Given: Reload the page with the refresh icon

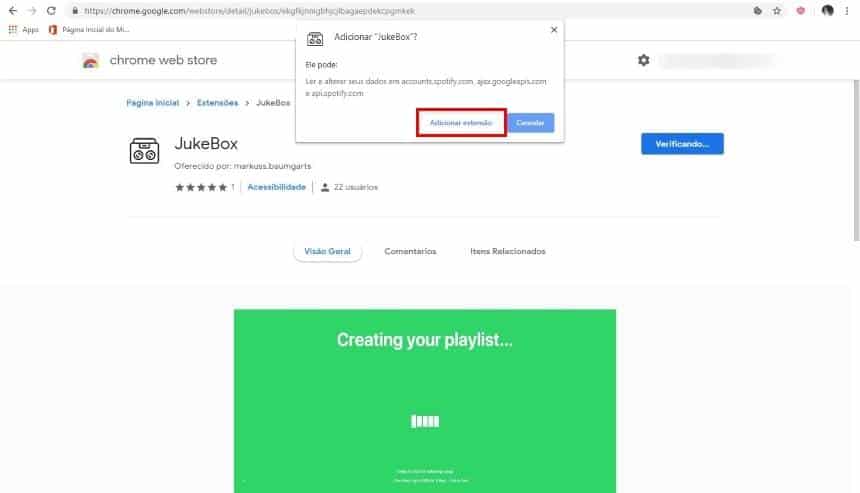Looking at the screenshot, I should click(51, 10).
